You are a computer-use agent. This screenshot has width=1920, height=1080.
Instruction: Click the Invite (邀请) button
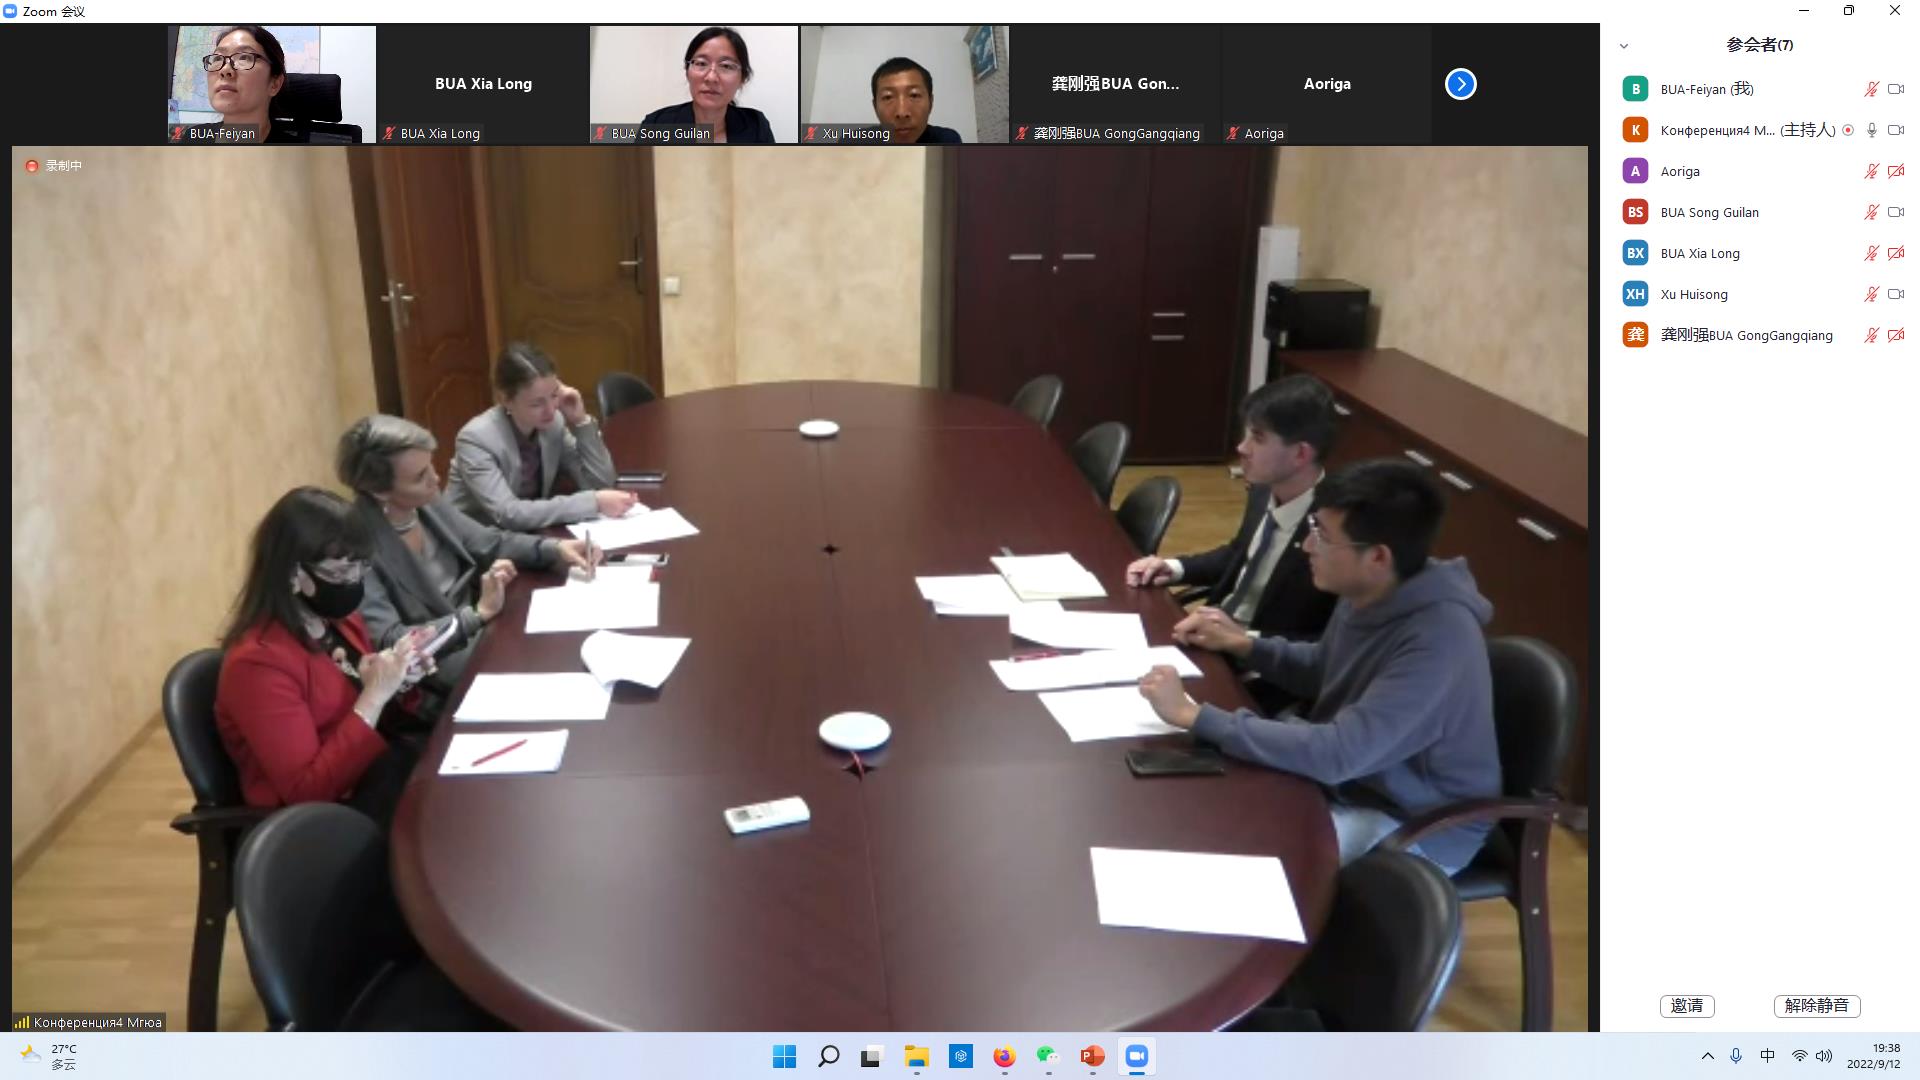tap(1686, 1006)
